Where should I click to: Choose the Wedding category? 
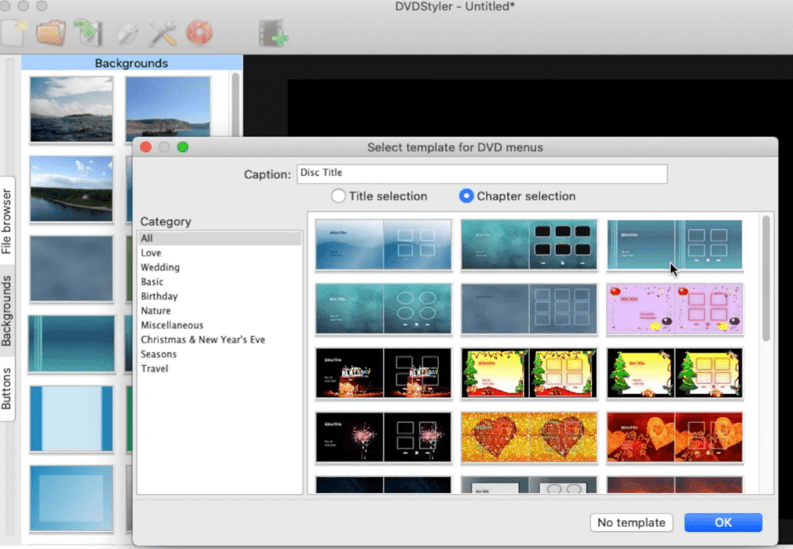(x=160, y=268)
